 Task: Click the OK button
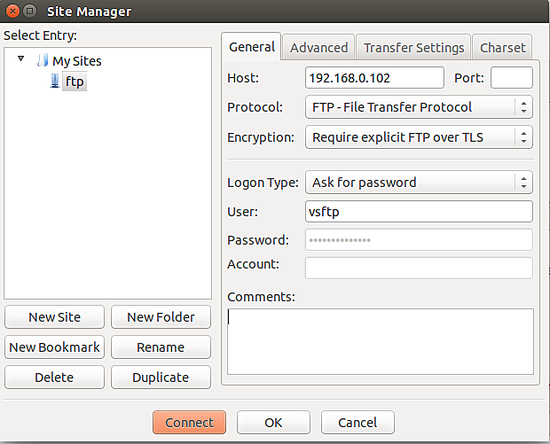(274, 423)
